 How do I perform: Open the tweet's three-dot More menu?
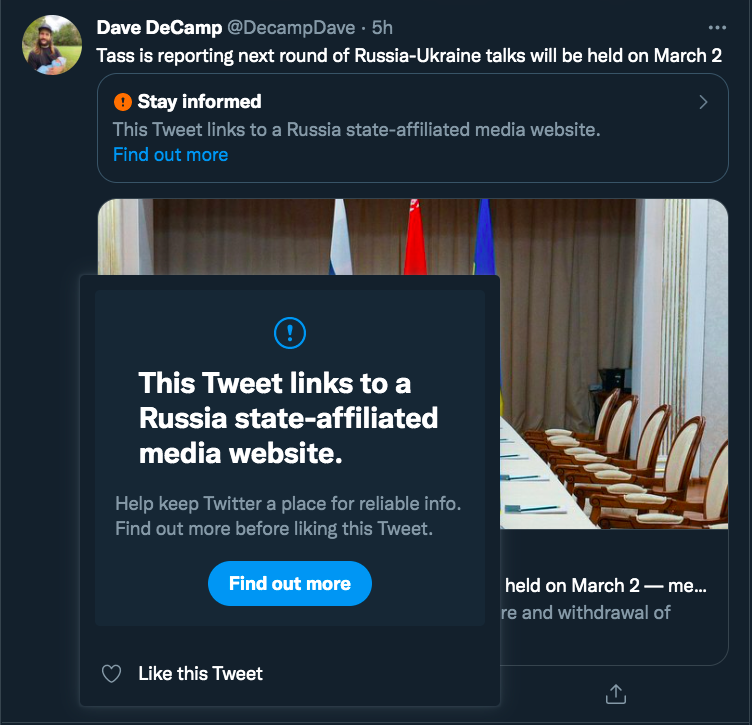[x=716, y=28]
